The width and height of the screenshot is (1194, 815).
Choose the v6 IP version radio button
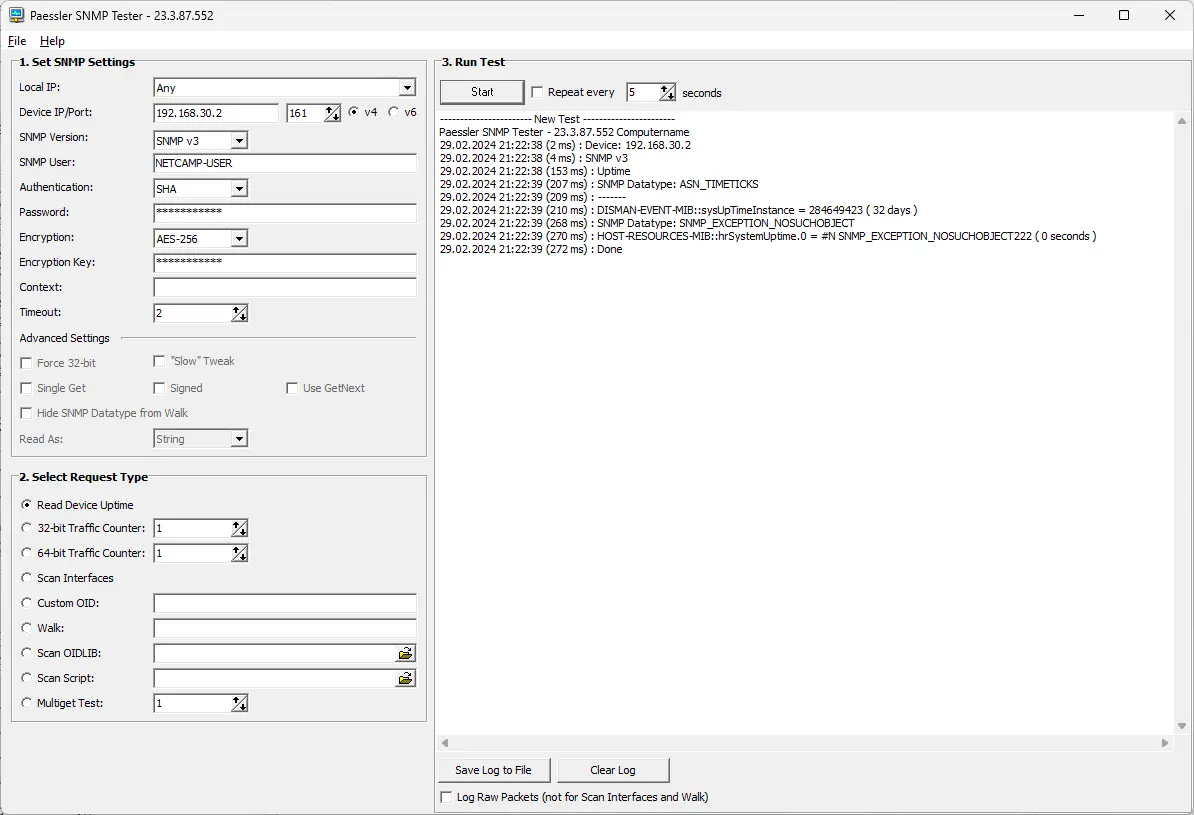[394, 112]
